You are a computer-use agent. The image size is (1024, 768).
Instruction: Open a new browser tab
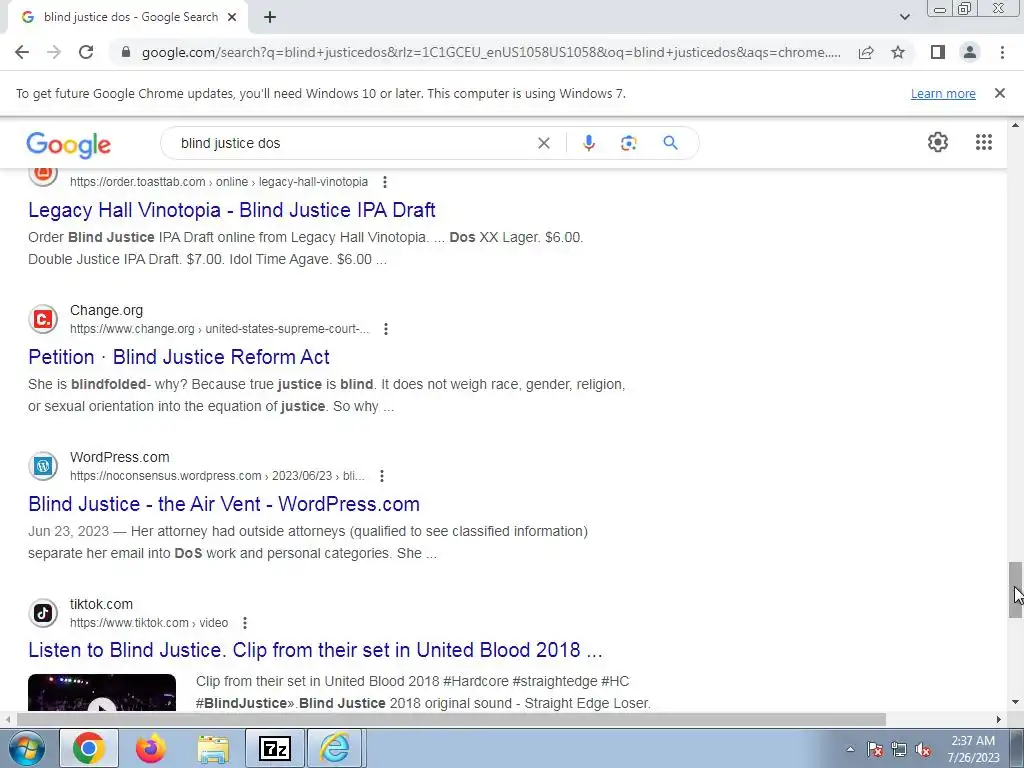click(270, 18)
